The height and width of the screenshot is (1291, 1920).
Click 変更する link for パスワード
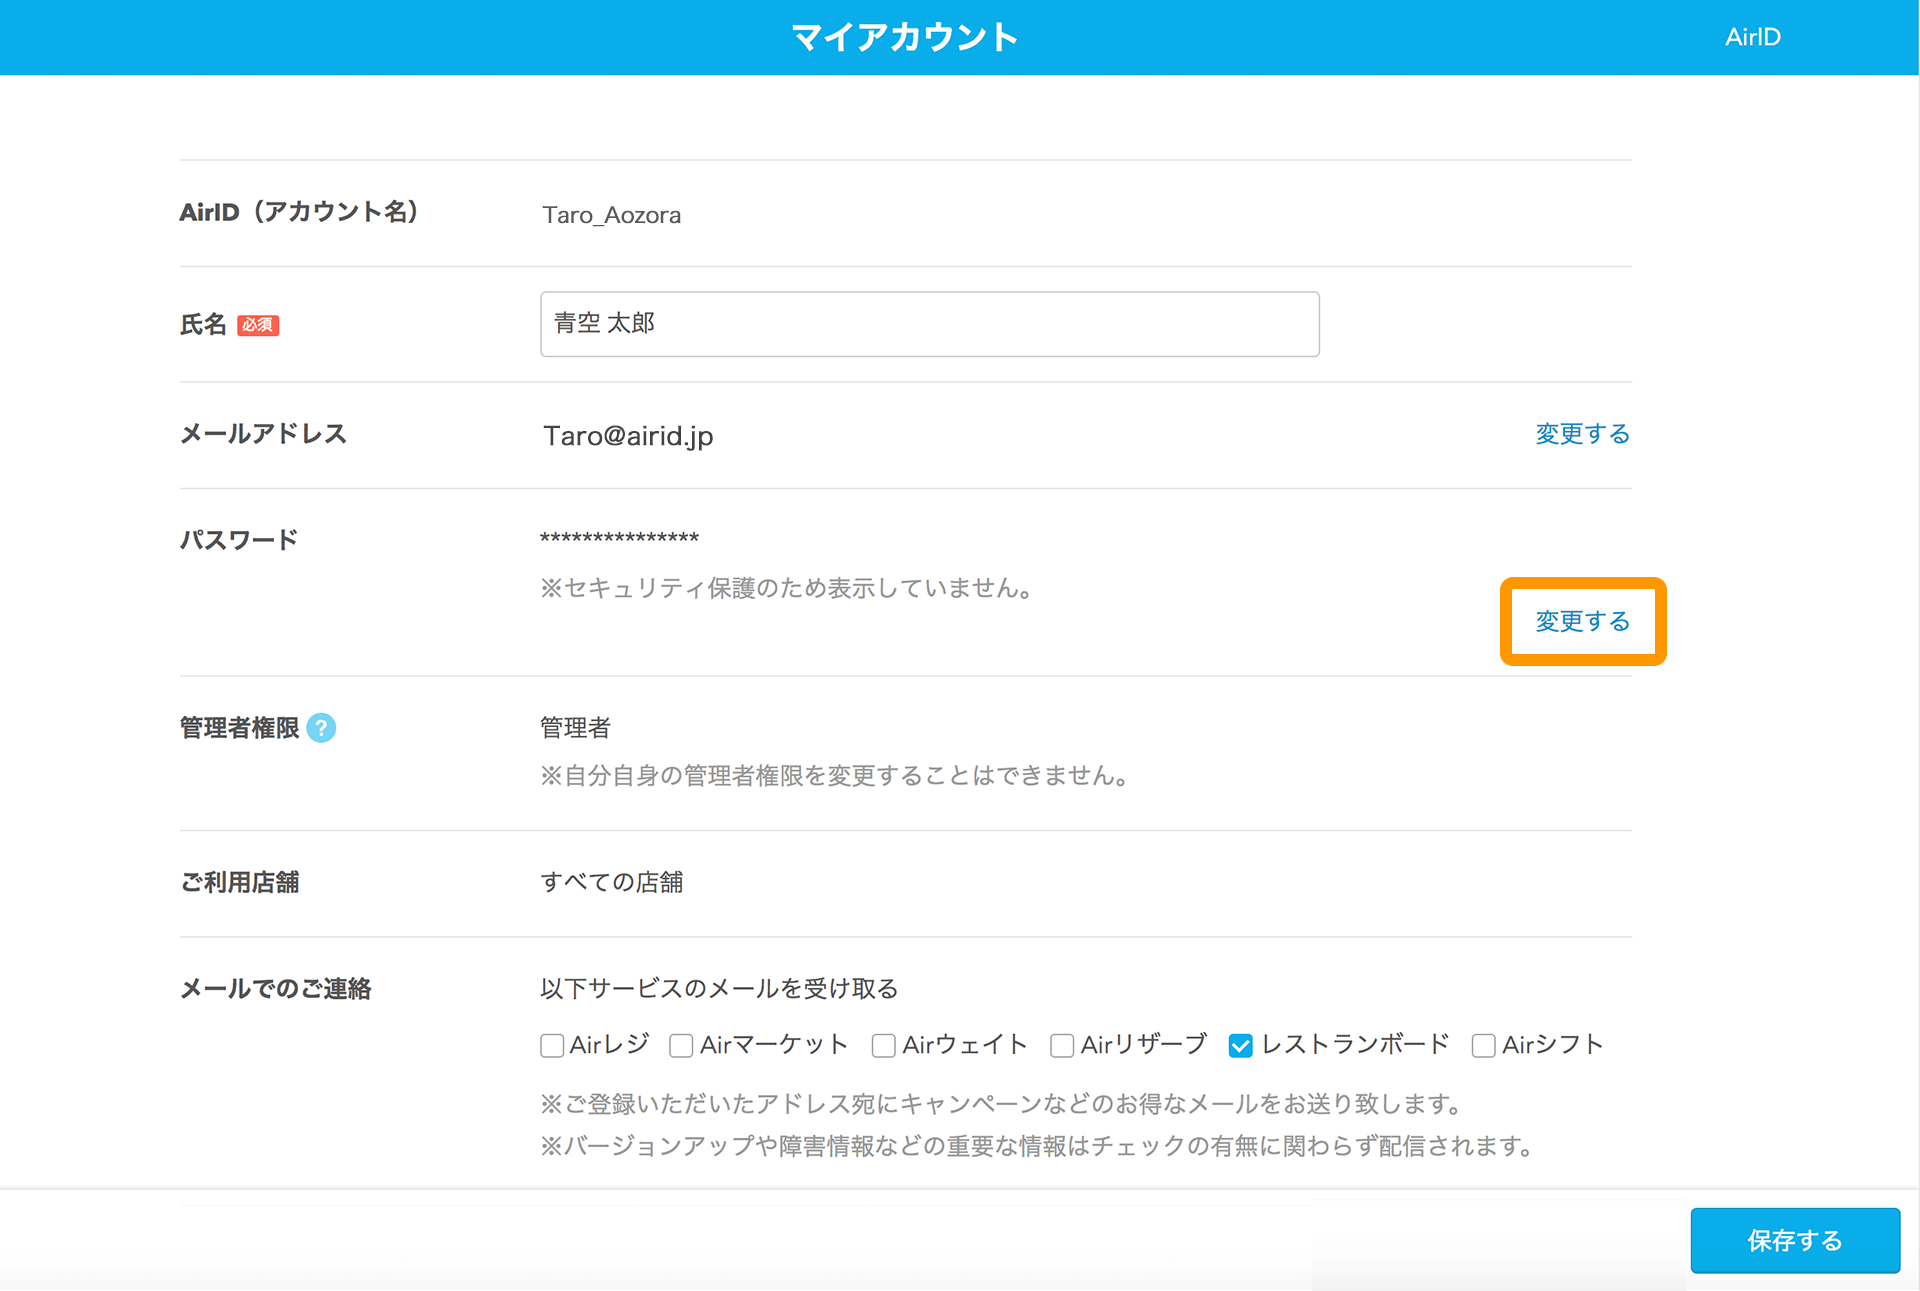(x=1583, y=621)
